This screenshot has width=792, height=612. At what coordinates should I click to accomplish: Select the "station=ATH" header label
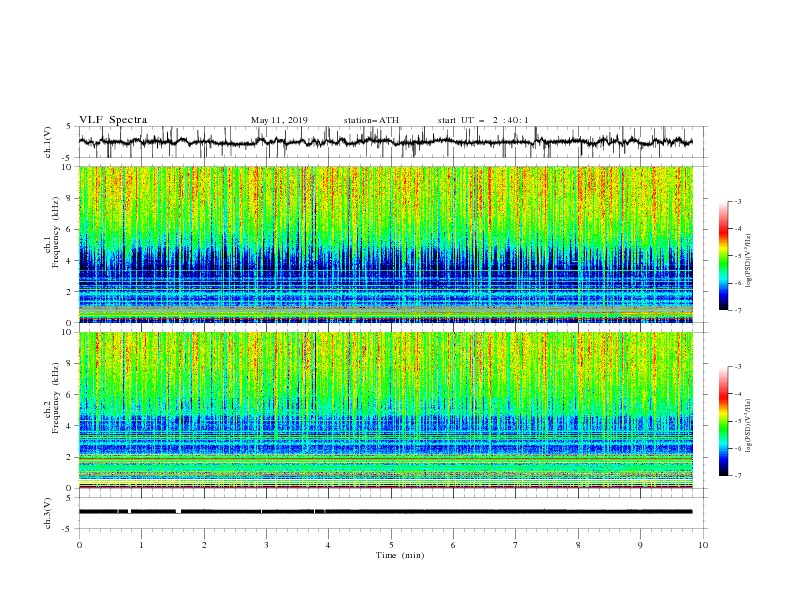[x=371, y=120]
